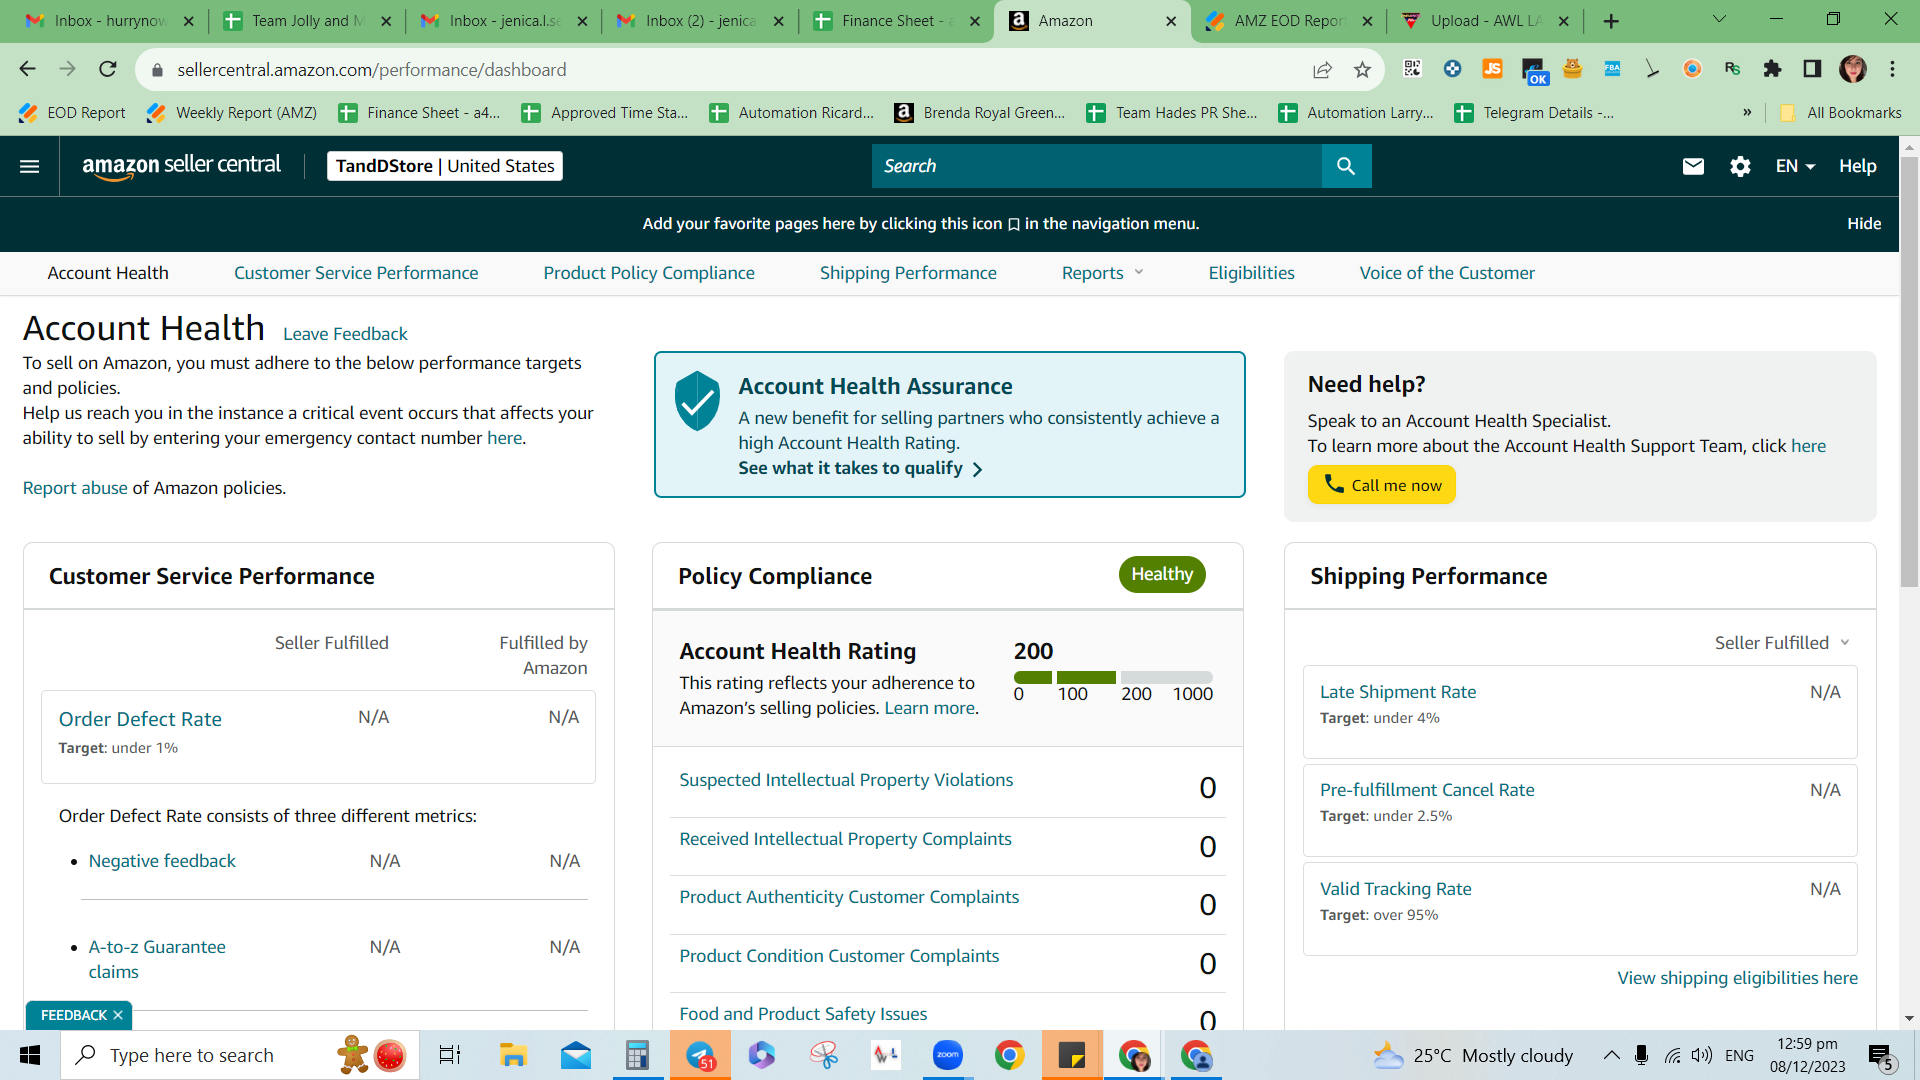
Task: Open the Order Defect Rate link
Action: (x=140, y=719)
